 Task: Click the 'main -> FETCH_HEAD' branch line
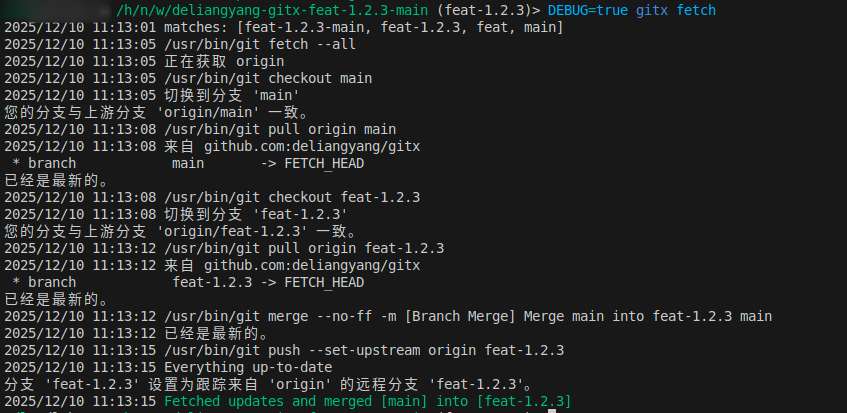[267, 163]
